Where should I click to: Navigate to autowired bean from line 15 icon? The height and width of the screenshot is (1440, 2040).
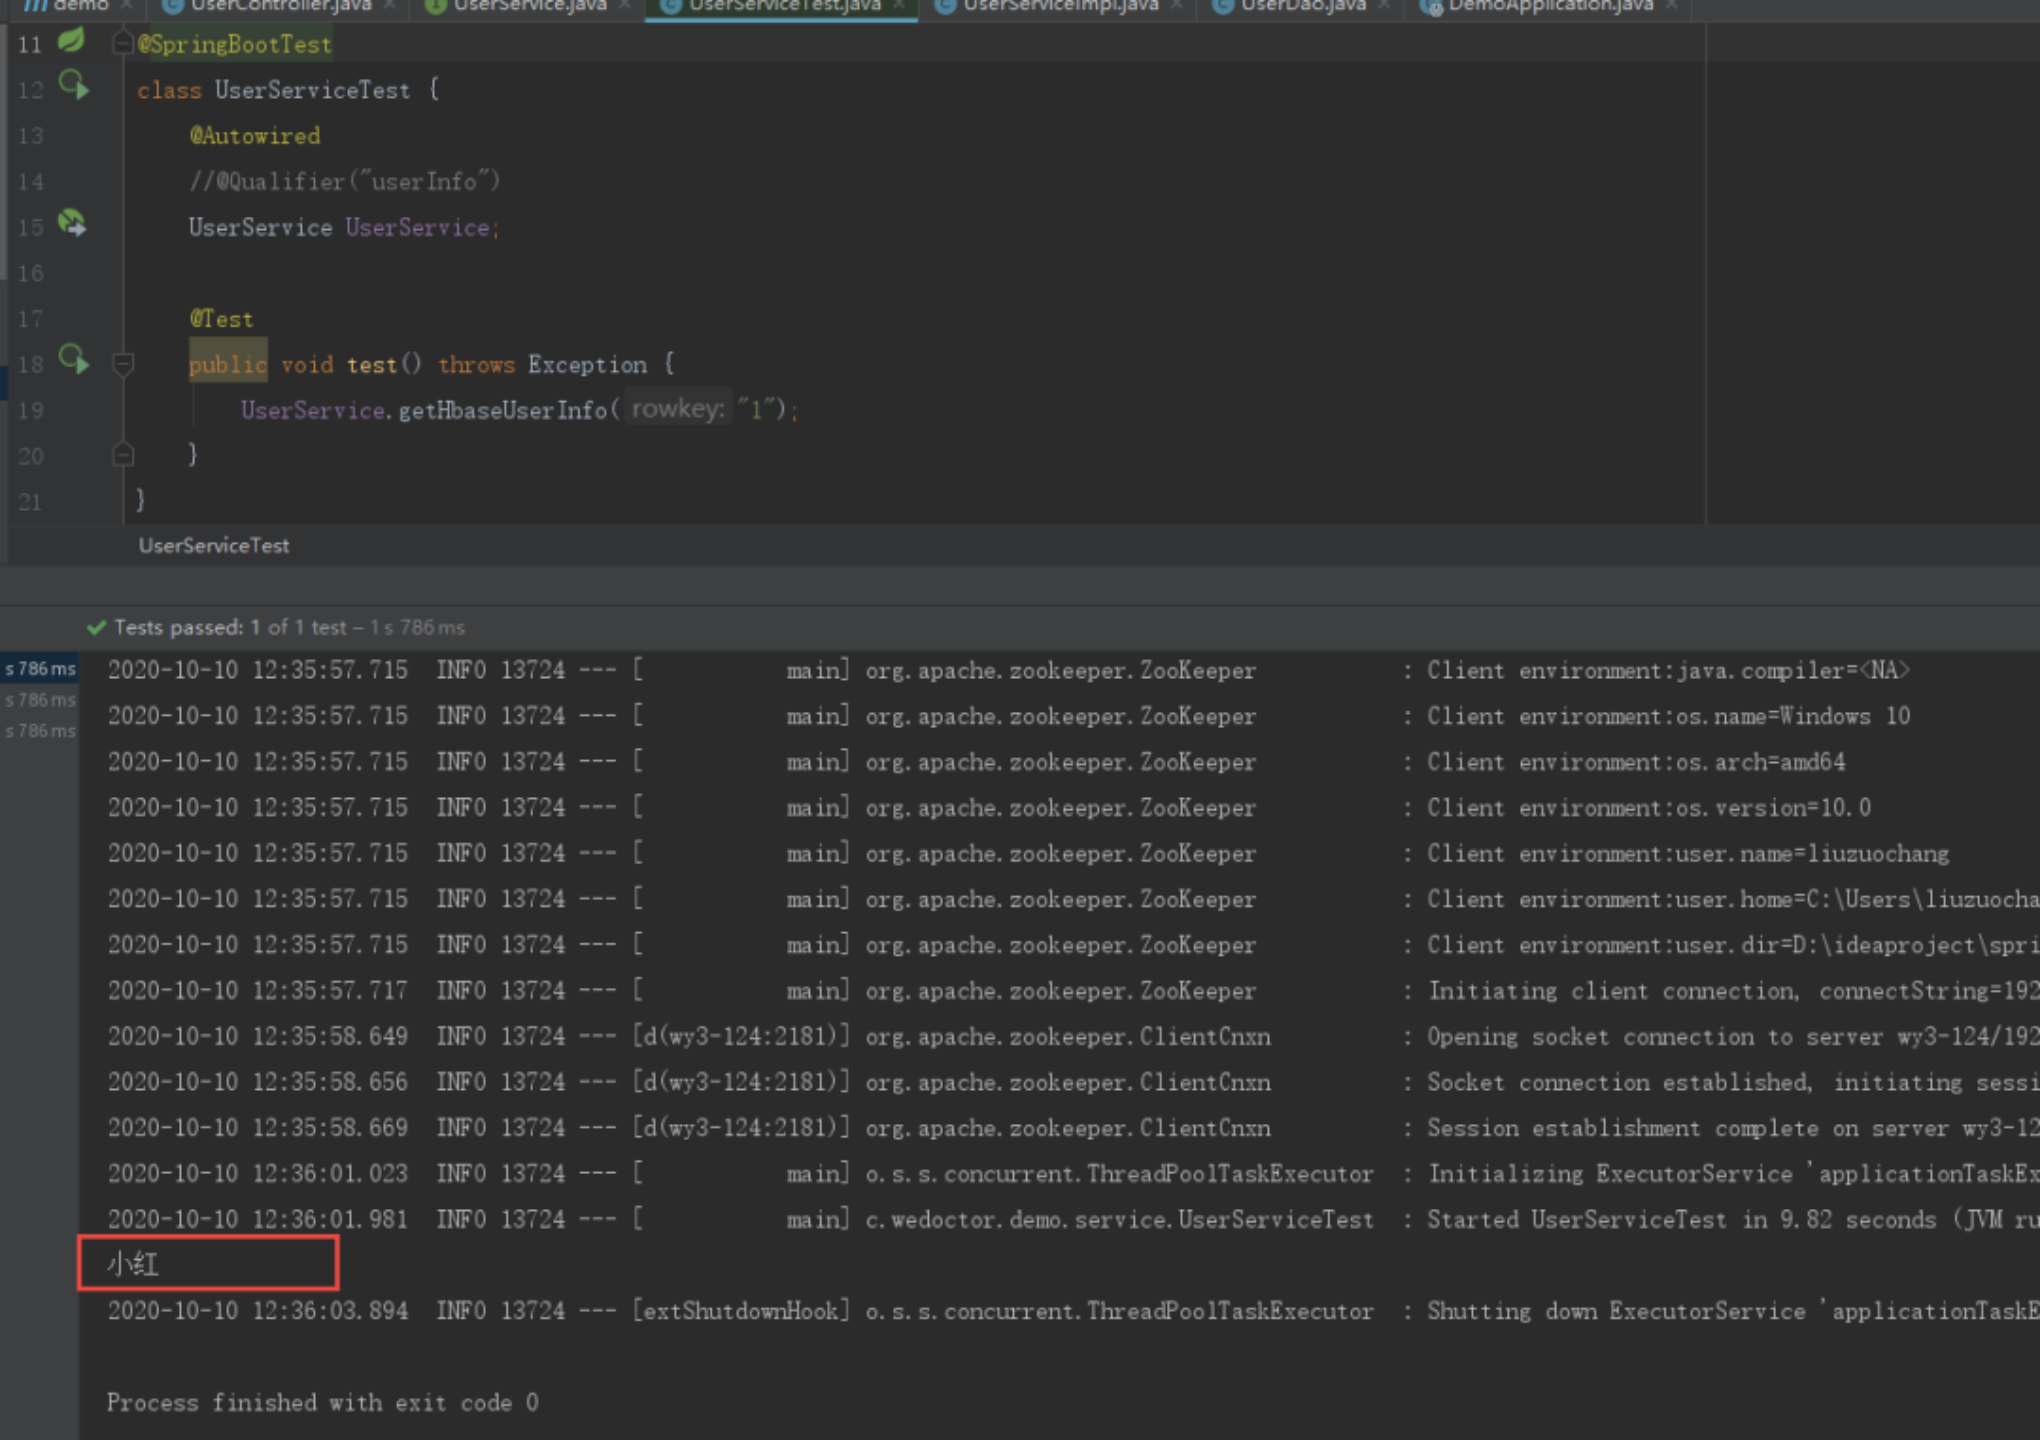(72, 223)
